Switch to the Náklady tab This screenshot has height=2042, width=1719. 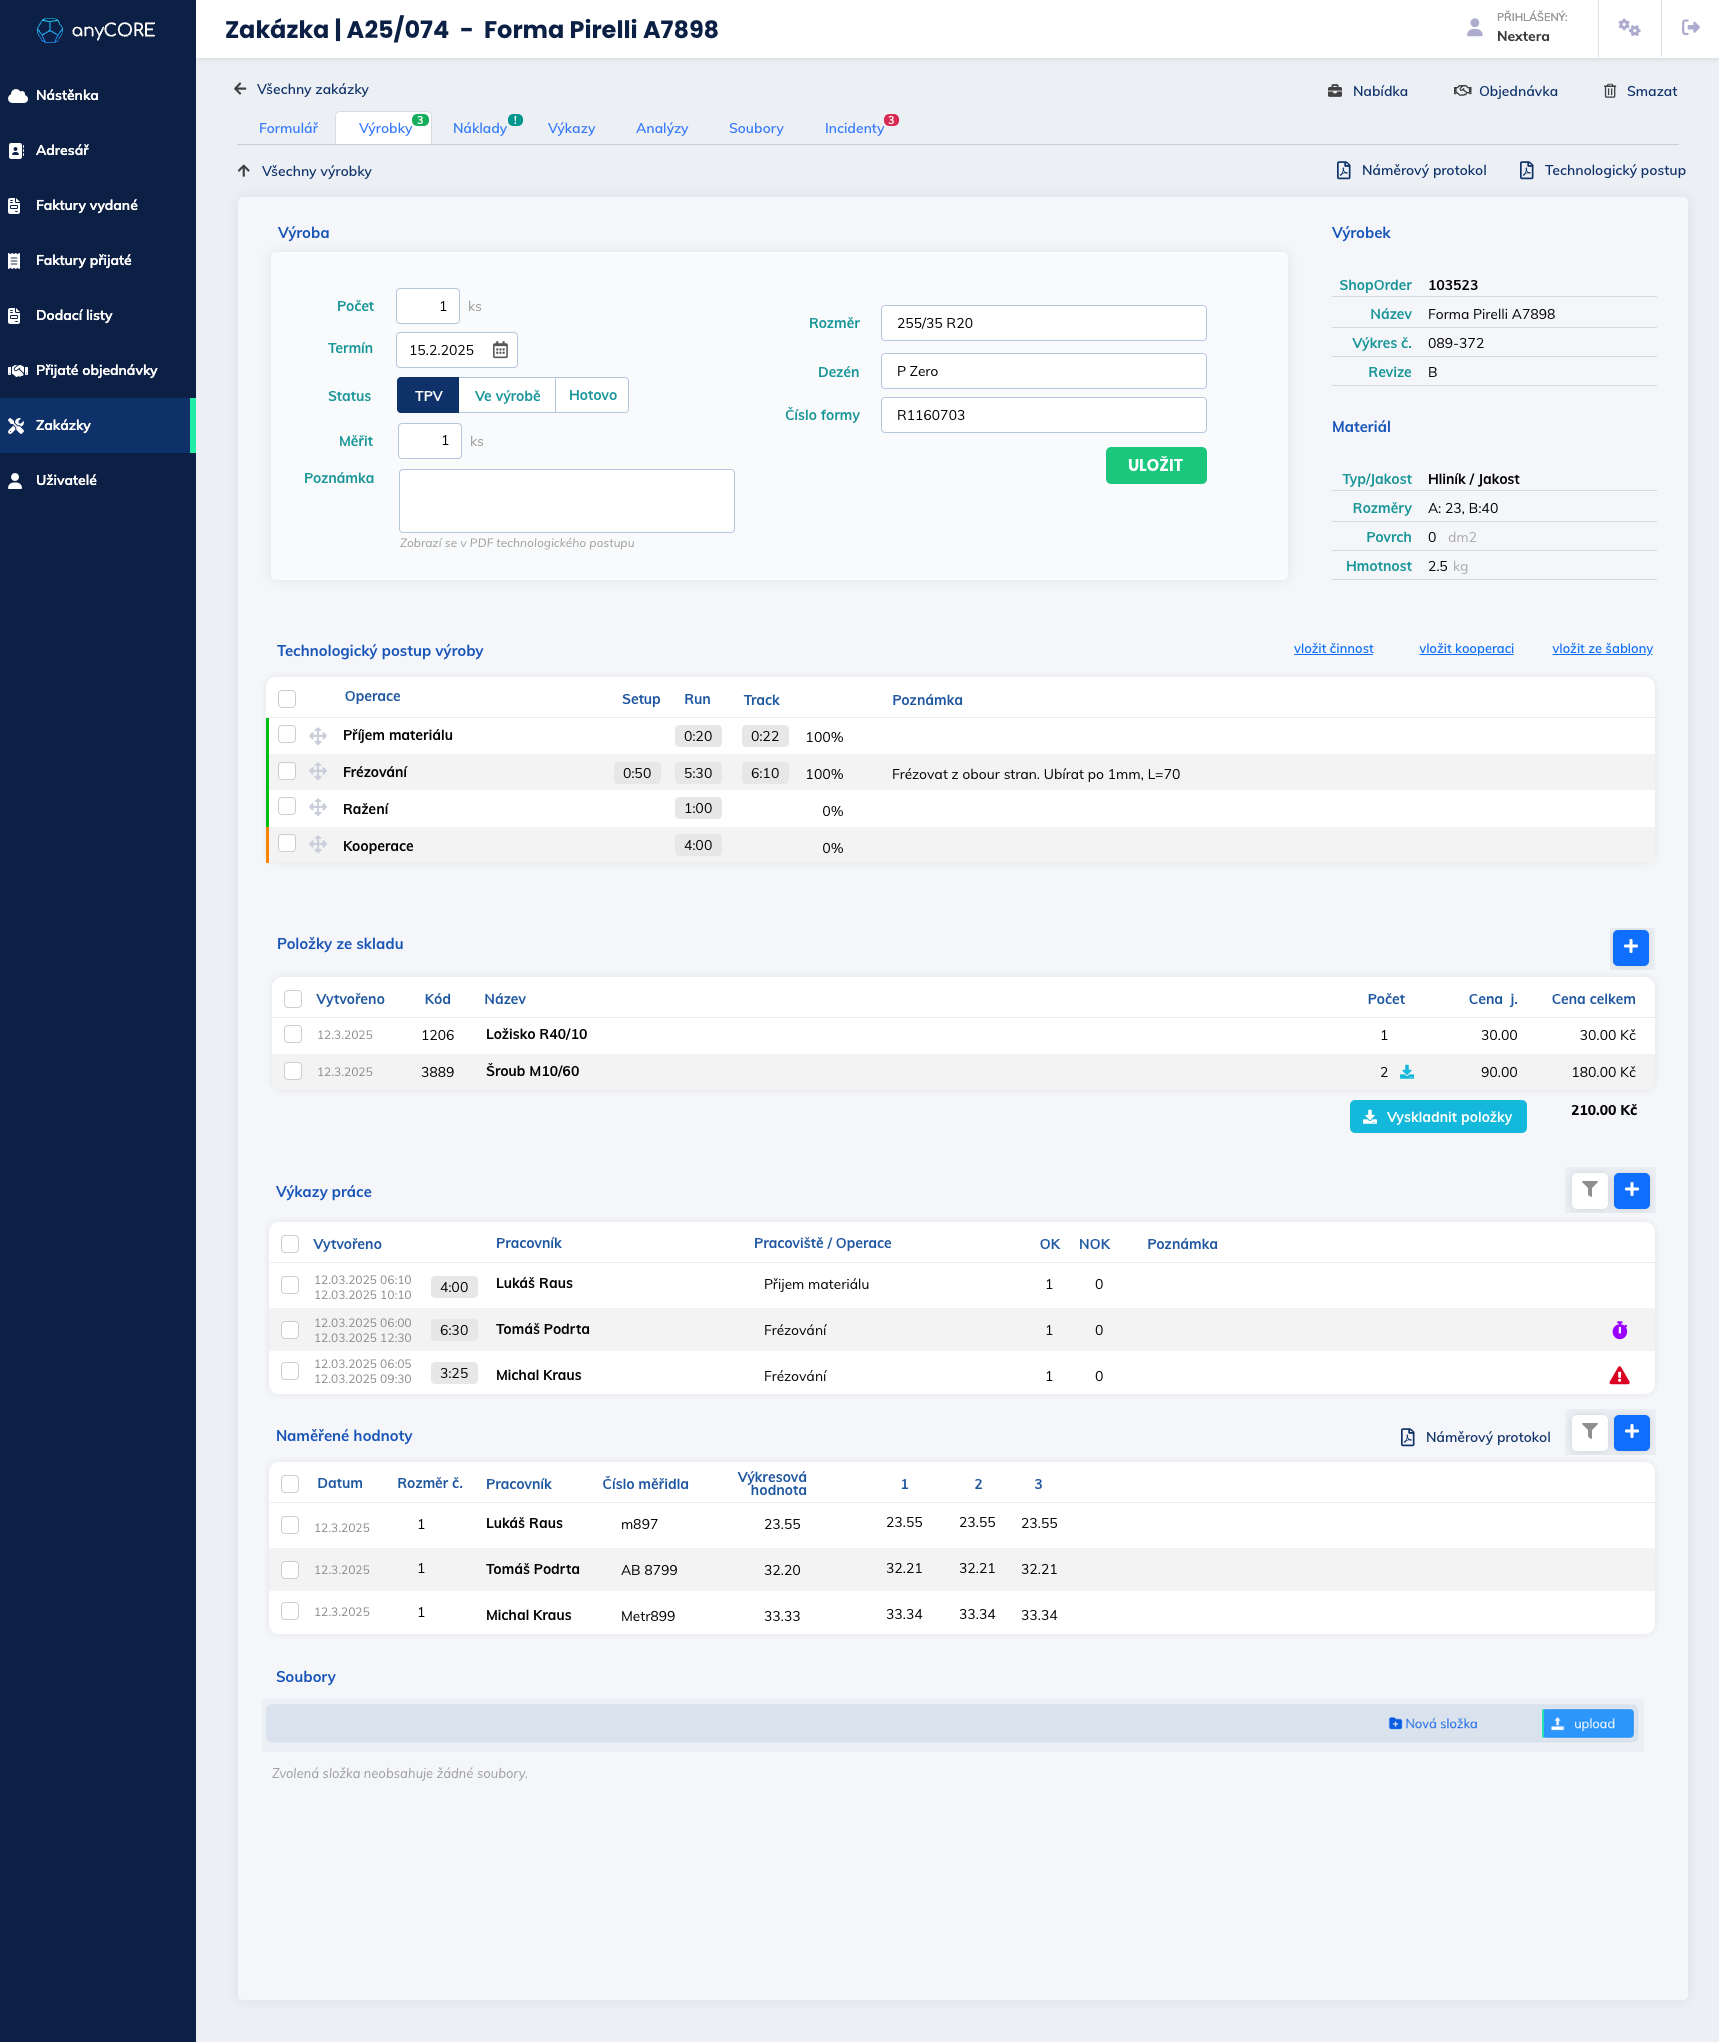click(x=480, y=128)
